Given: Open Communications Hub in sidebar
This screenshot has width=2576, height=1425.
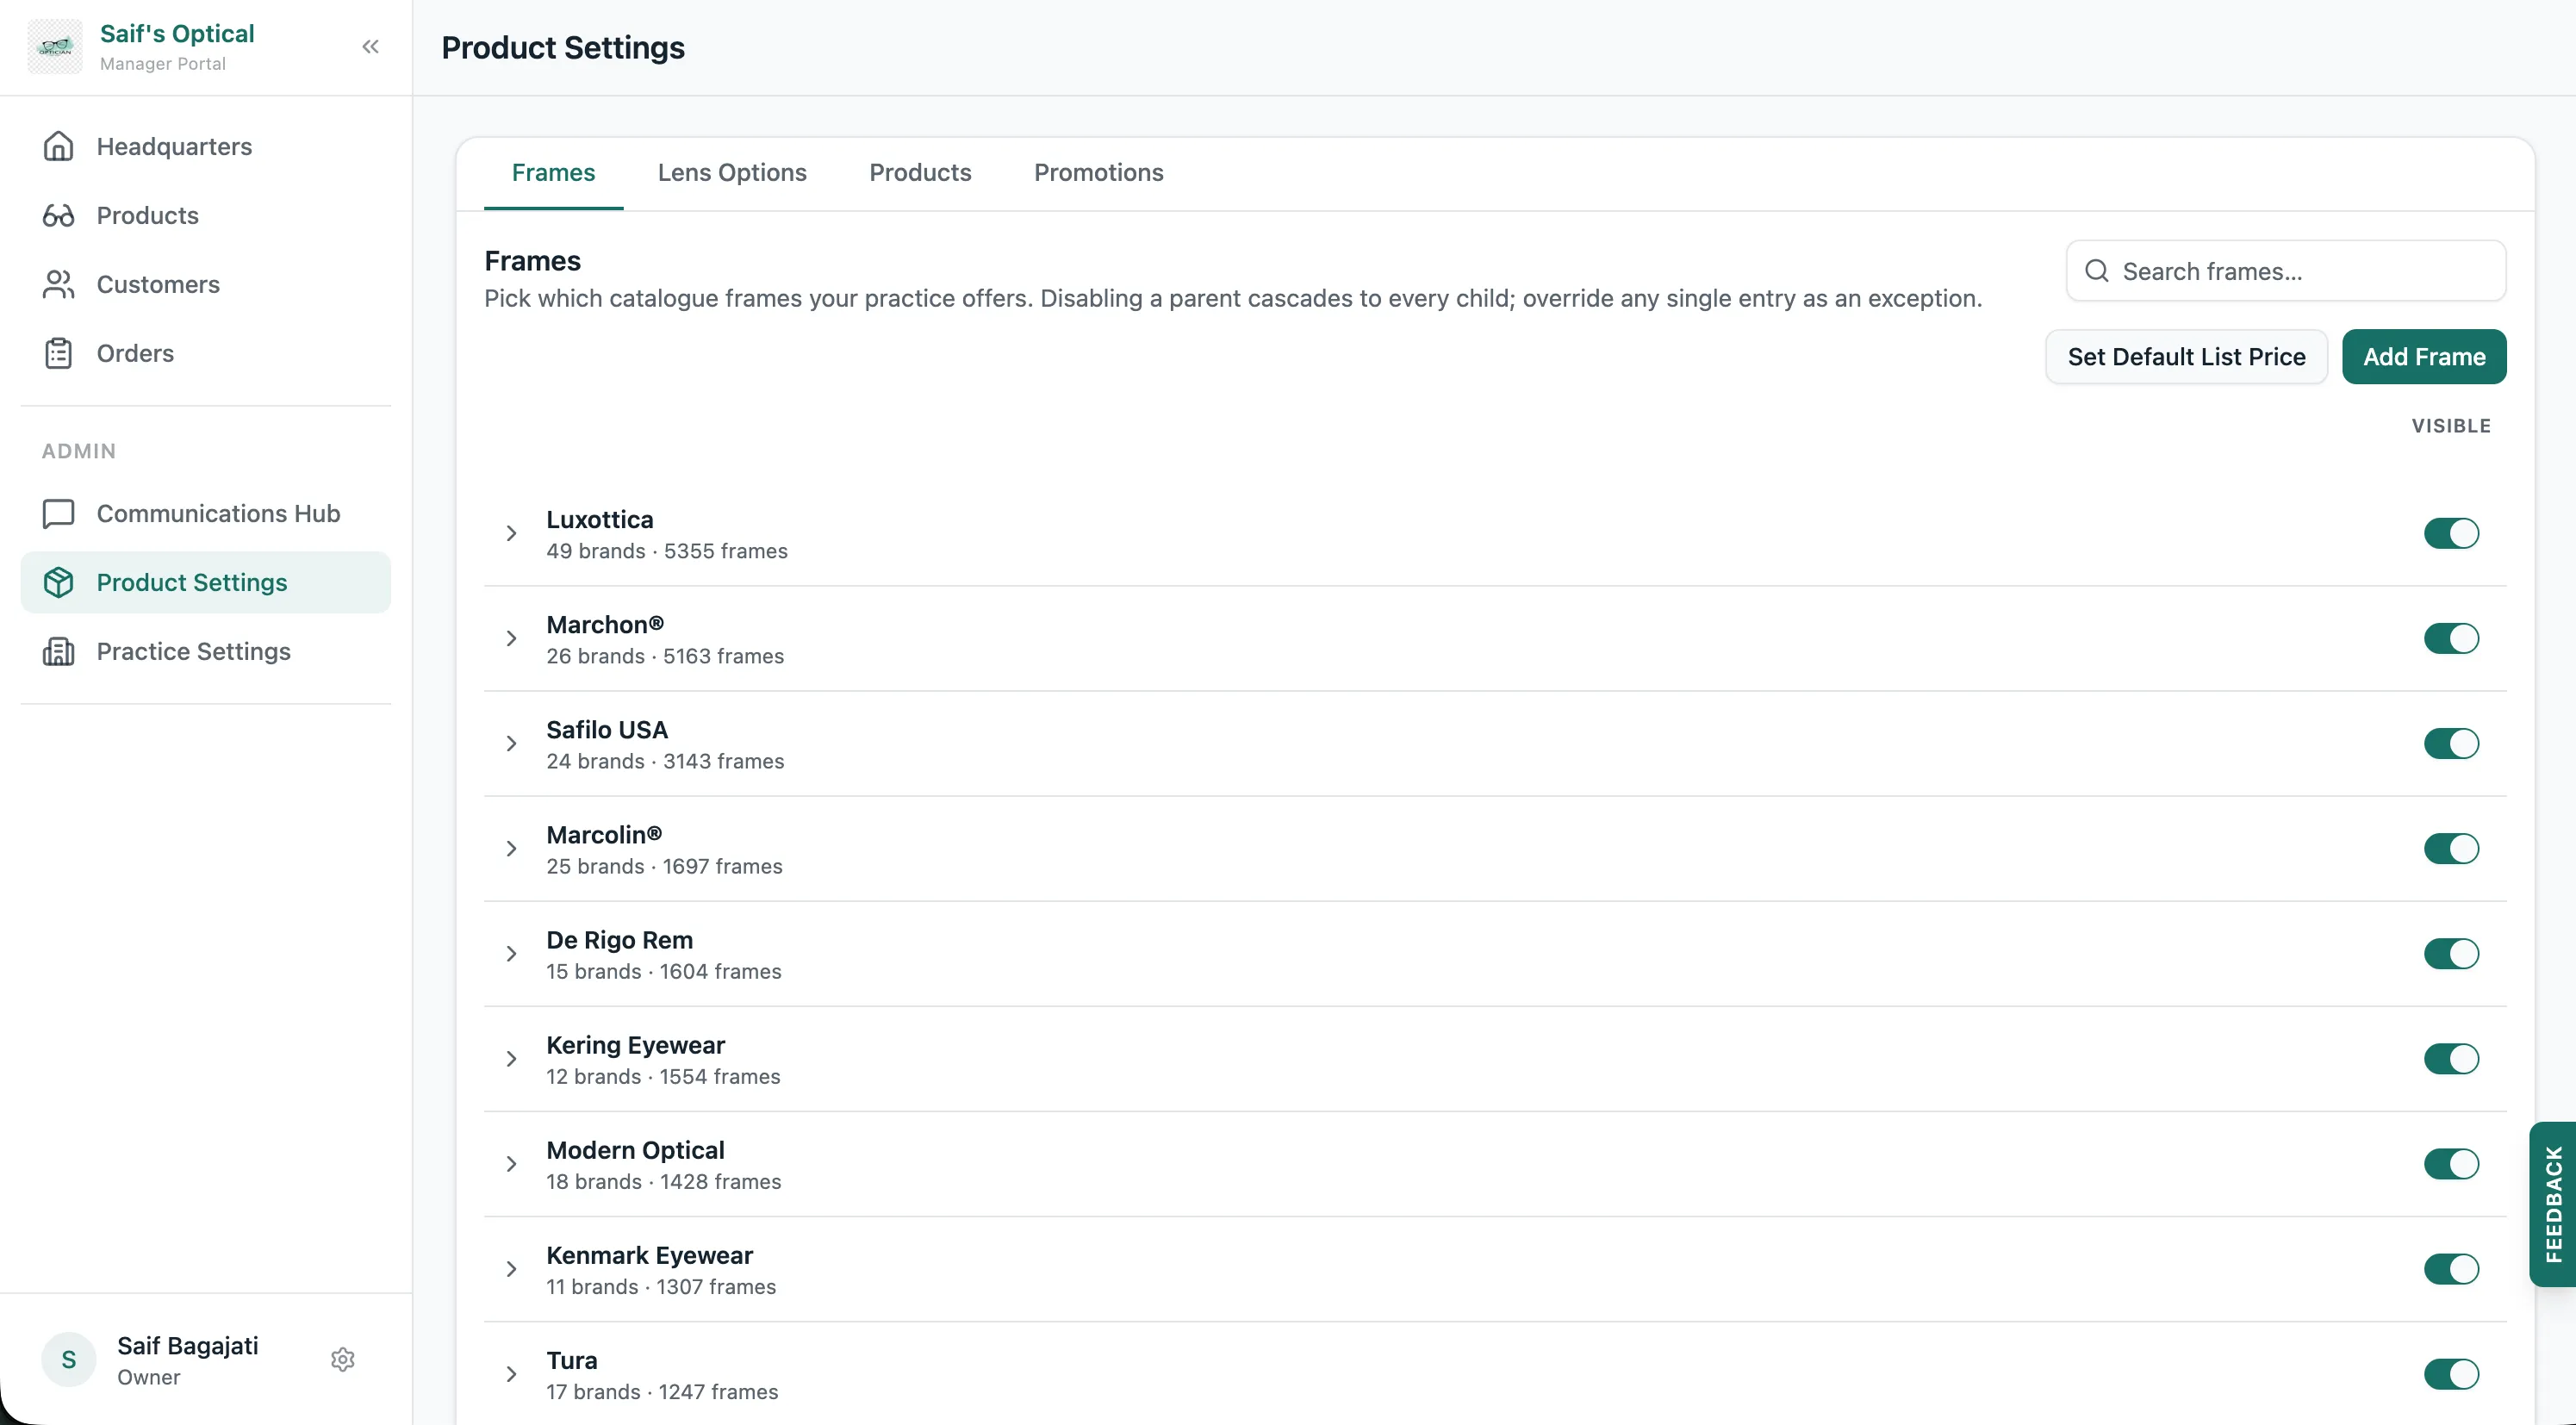Looking at the screenshot, I should (x=206, y=513).
